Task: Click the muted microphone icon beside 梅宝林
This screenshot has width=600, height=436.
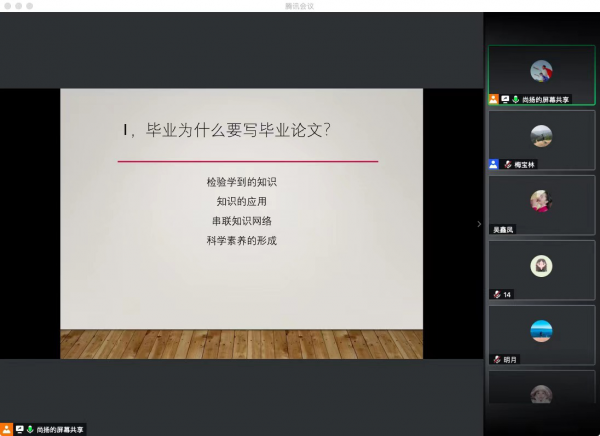Action: (507, 164)
